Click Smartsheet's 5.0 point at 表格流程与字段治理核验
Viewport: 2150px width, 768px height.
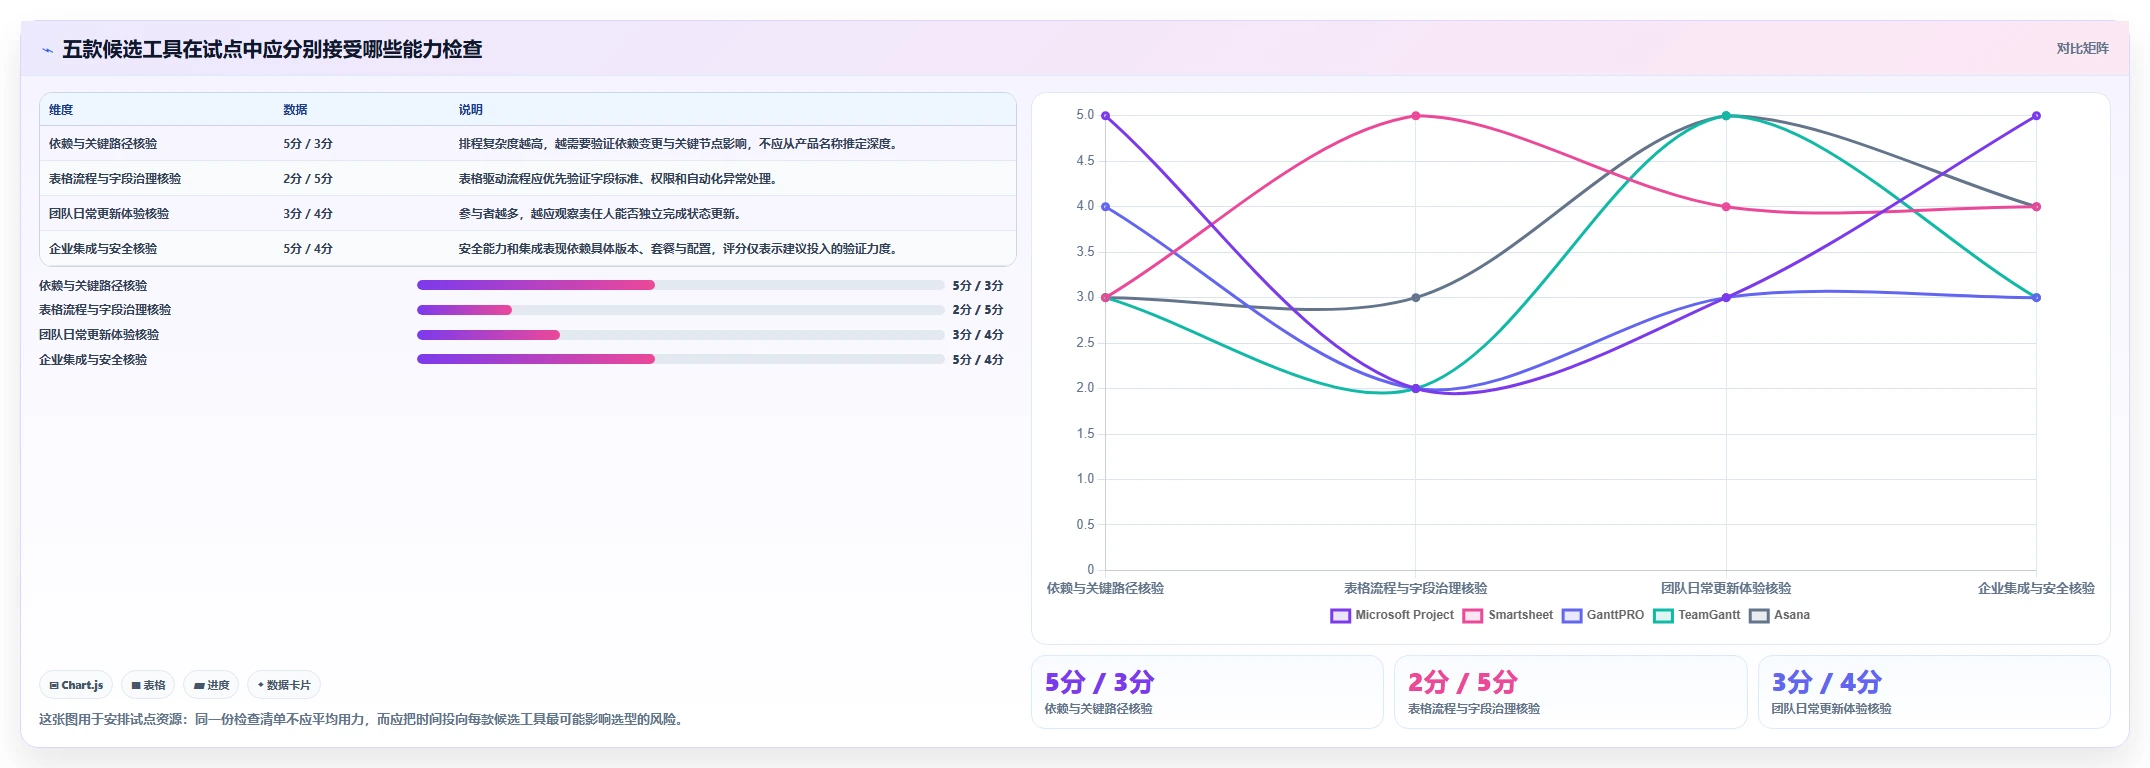pos(1416,116)
